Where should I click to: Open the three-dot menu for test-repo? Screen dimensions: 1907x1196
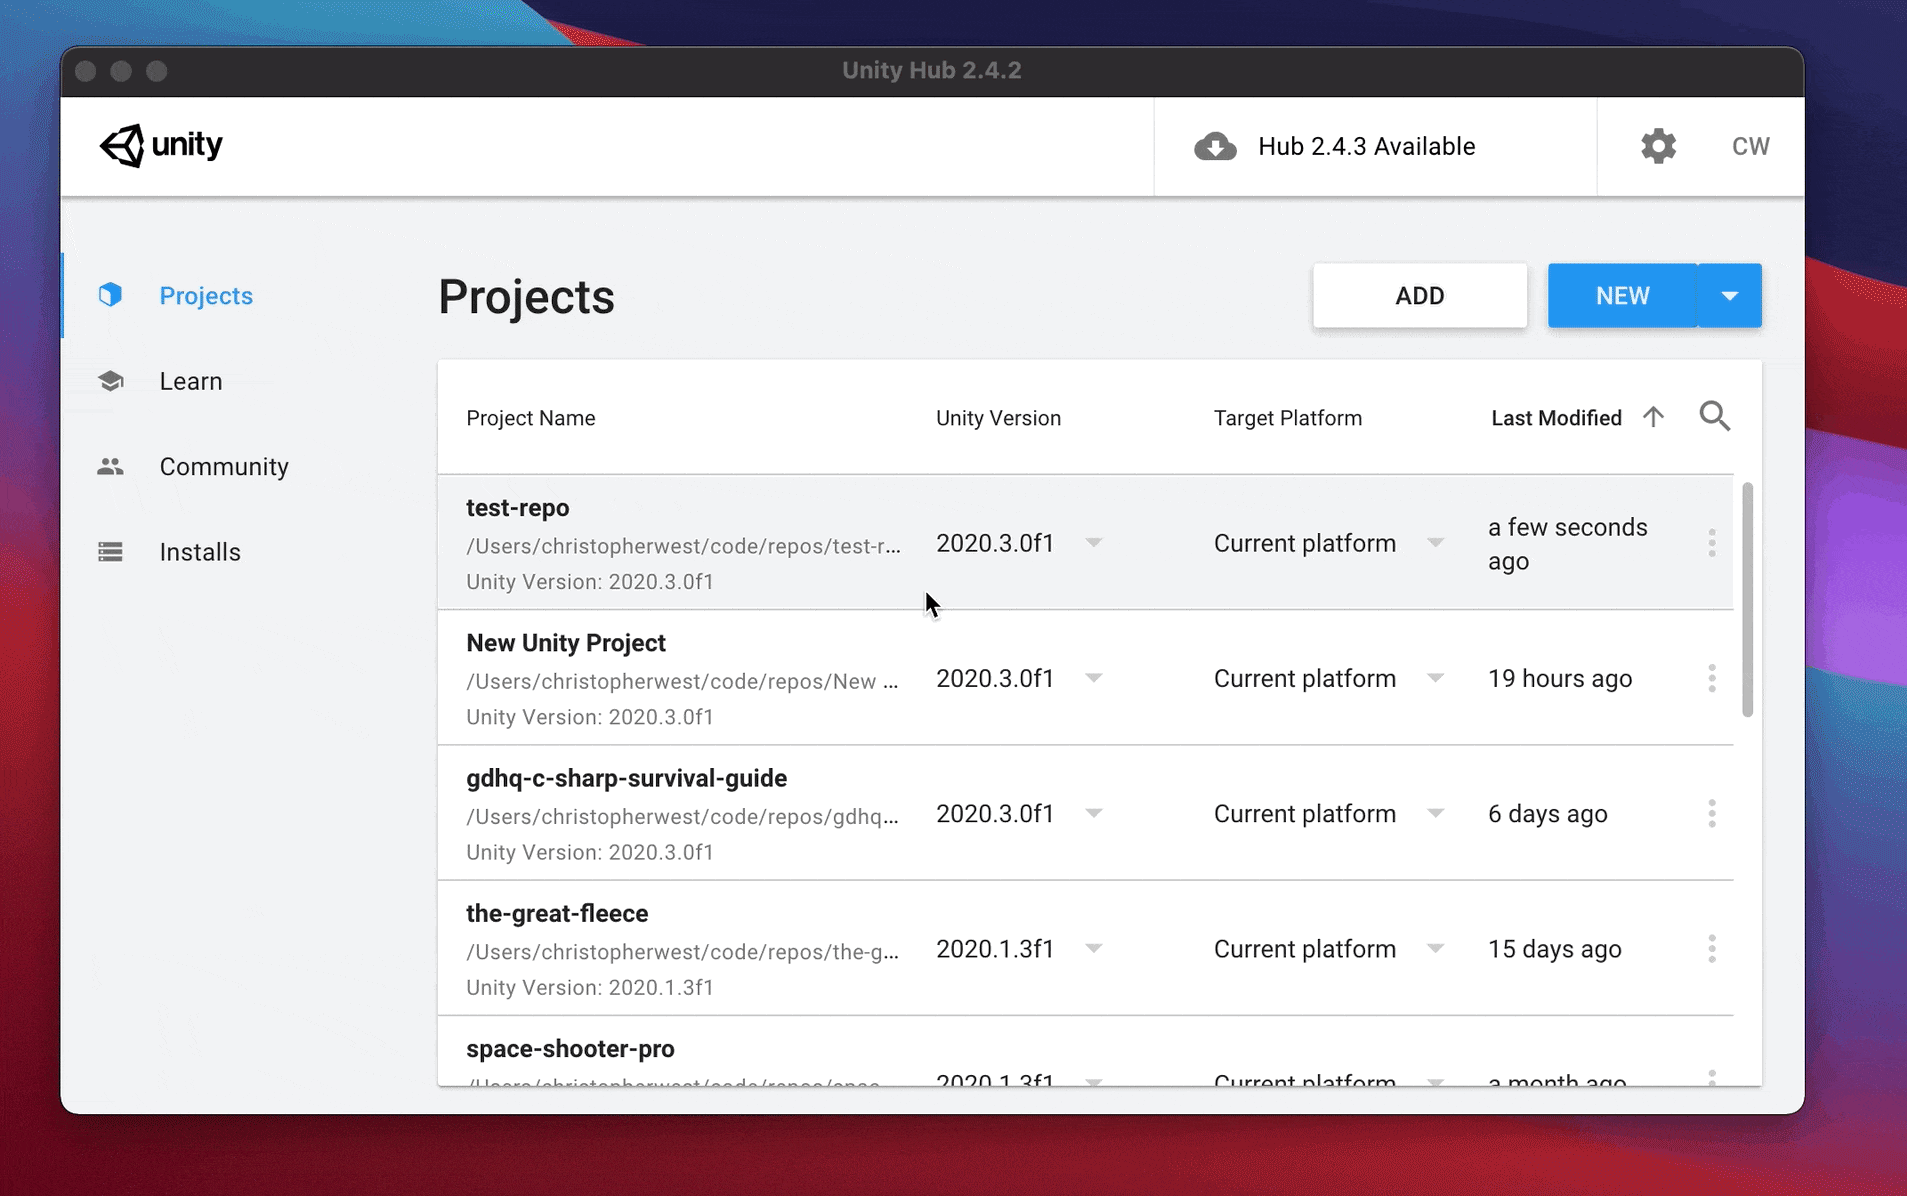[x=1712, y=543]
